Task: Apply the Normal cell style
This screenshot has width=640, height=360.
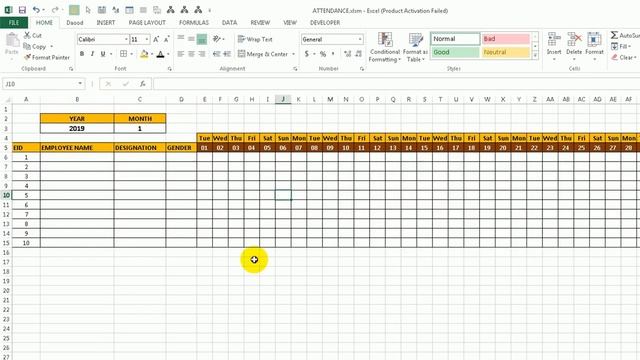Action: click(x=456, y=39)
